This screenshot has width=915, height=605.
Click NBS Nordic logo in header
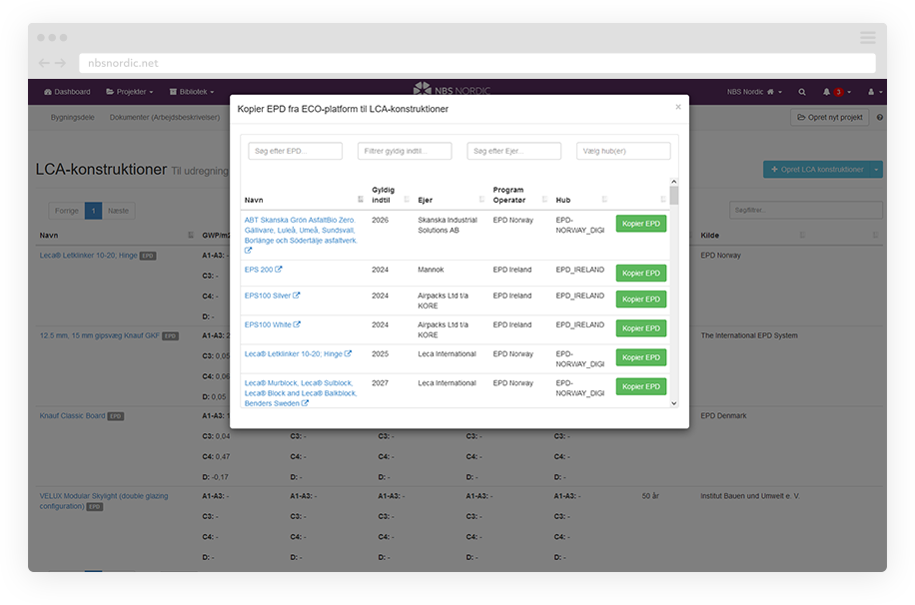[452, 89]
